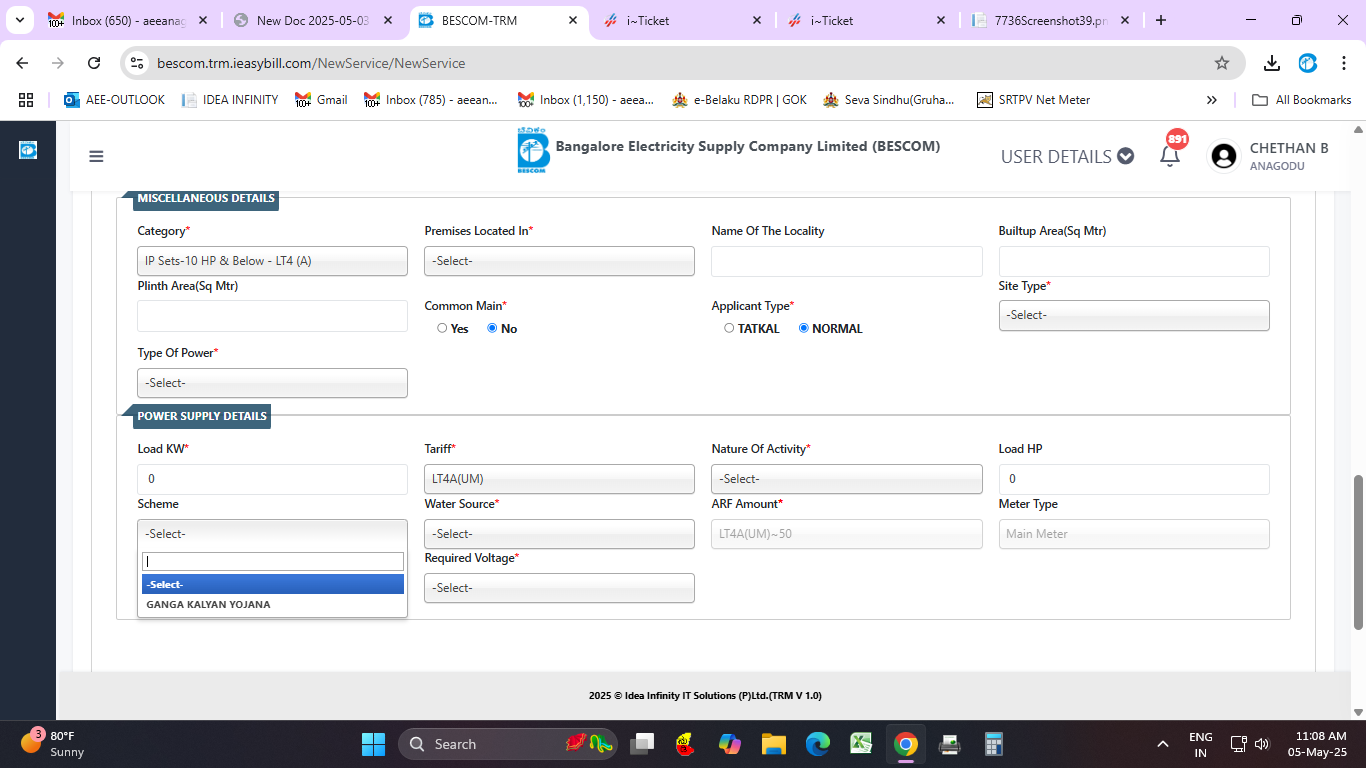Open File Explorer from taskbar
Image resolution: width=1366 pixels, height=768 pixels.
click(773, 744)
